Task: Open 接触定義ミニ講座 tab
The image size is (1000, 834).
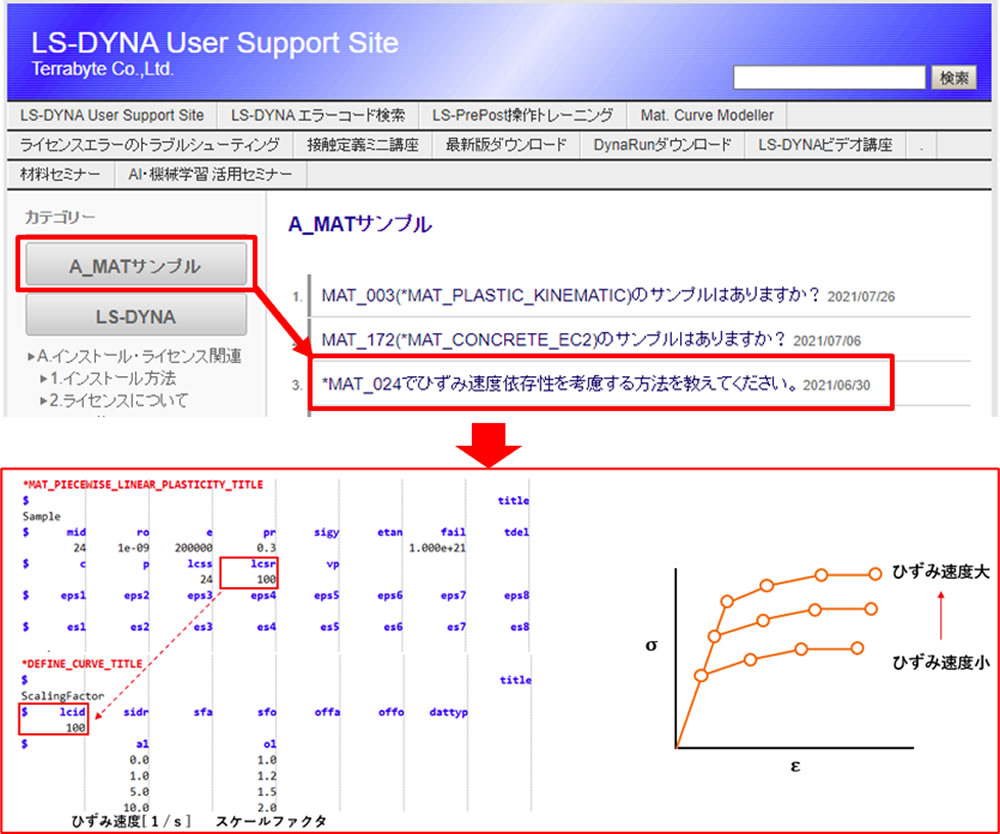Action: (x=362, y=145)
